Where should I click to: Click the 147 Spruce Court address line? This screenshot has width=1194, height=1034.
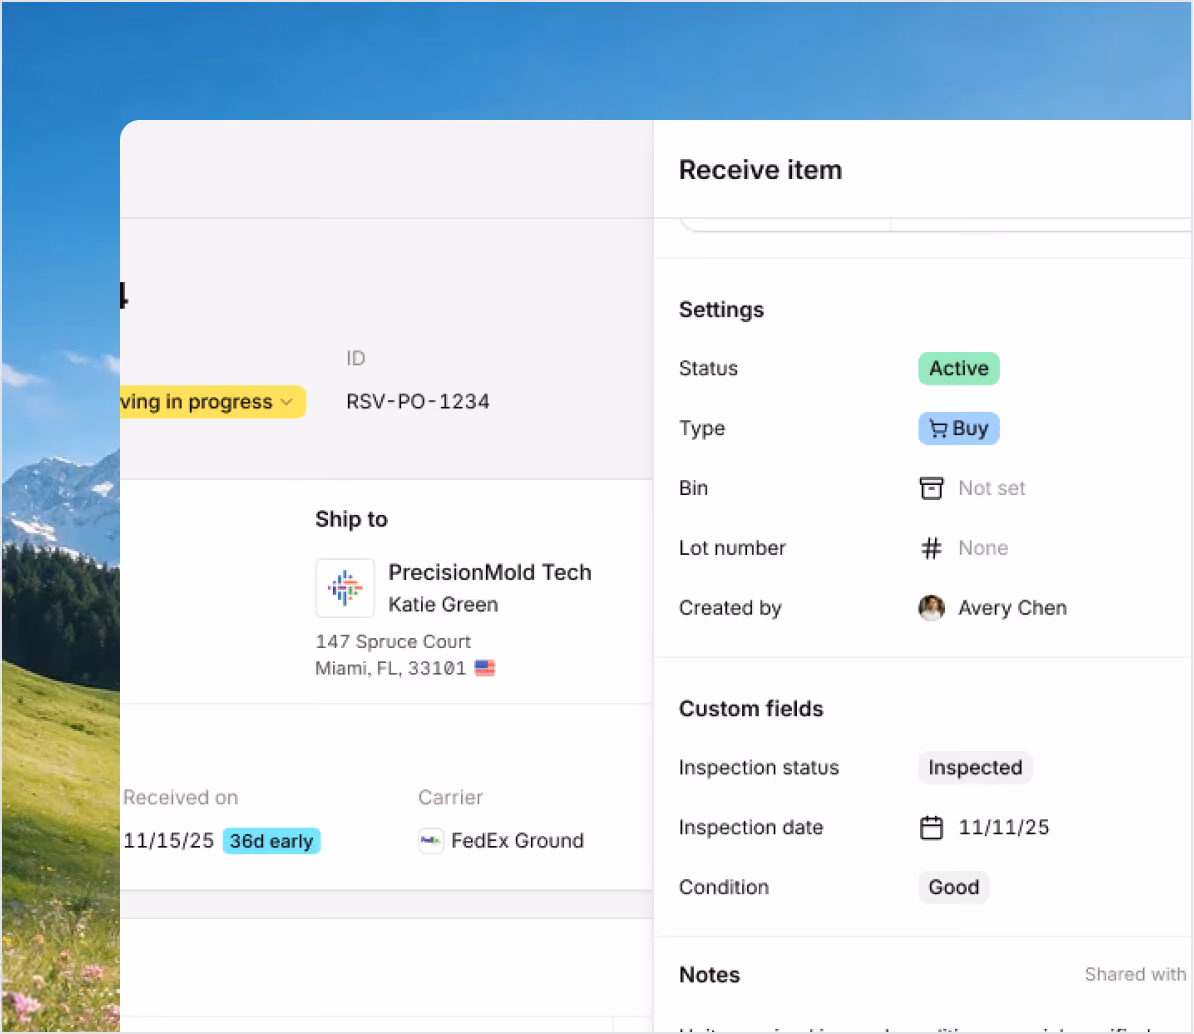click(393, 642)
